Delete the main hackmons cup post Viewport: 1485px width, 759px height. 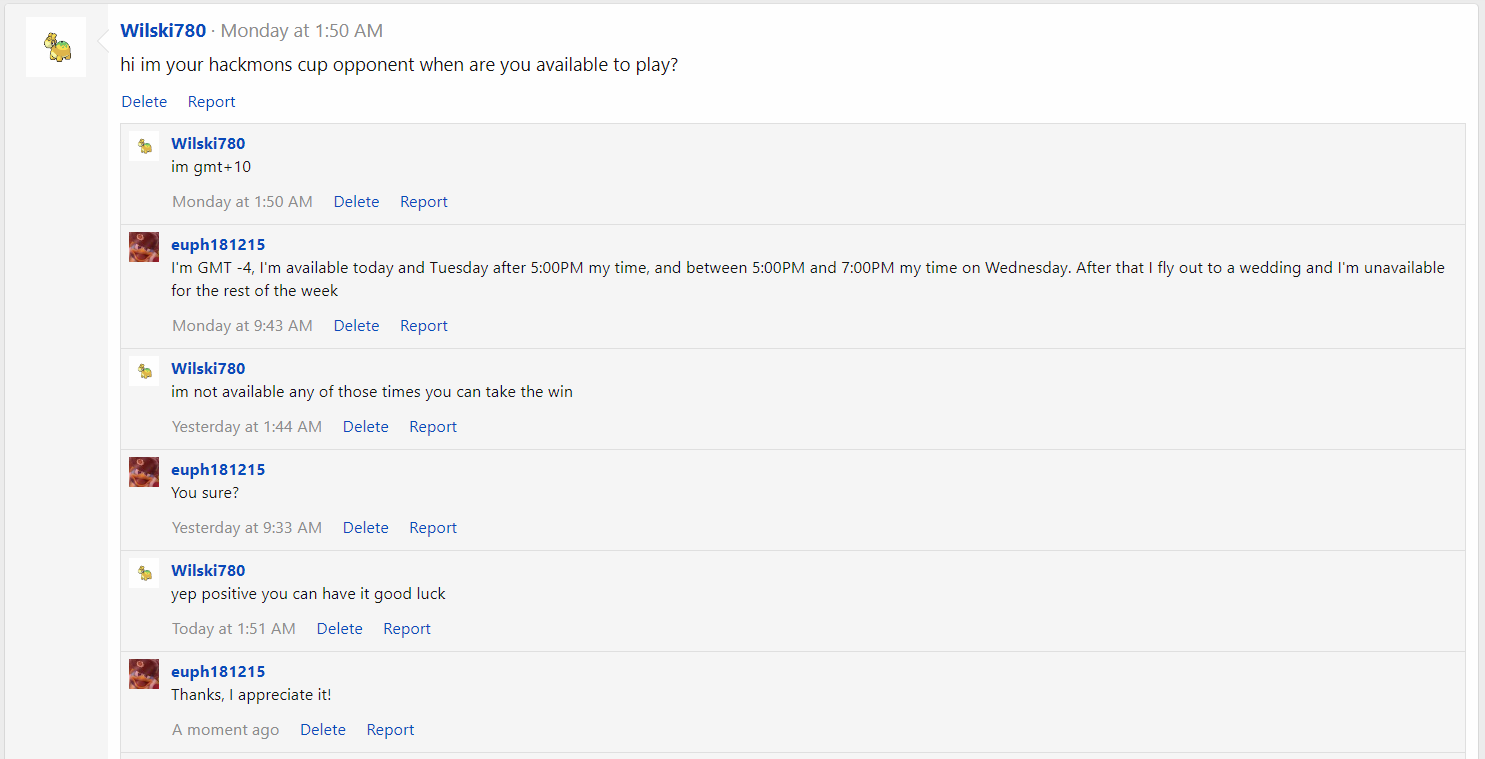click(144, 102)
